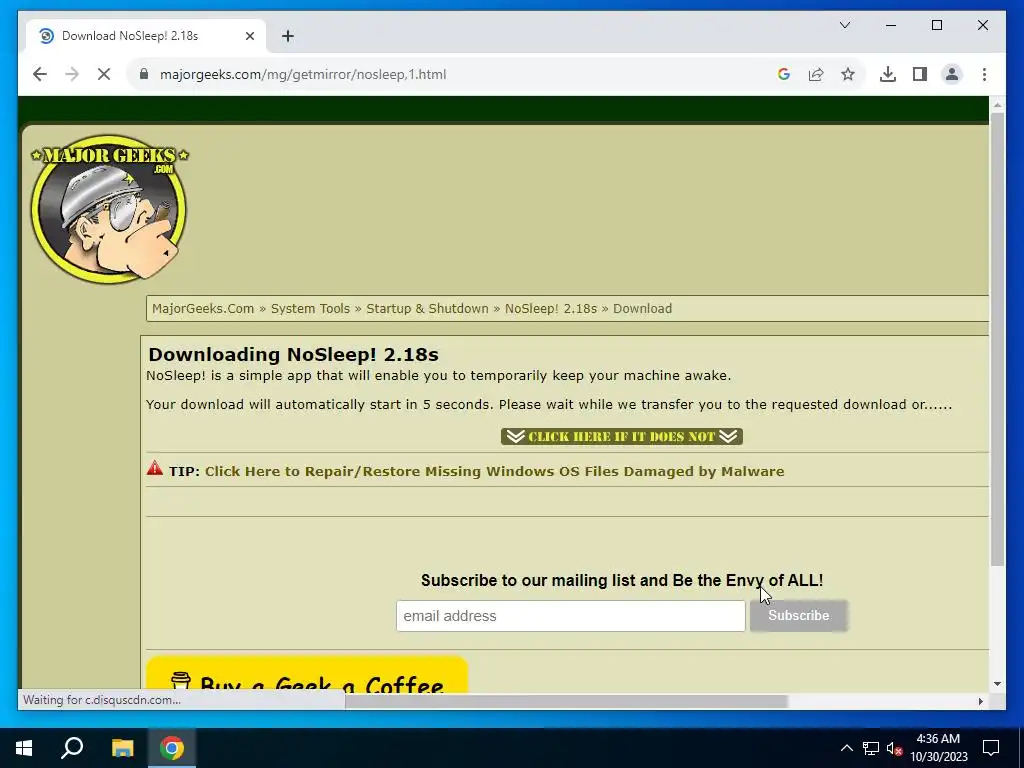The height and width of the screenshot is (768, 1024).
Task: Bookmark this page with the star icon
Action: click(x=848, y=74)
